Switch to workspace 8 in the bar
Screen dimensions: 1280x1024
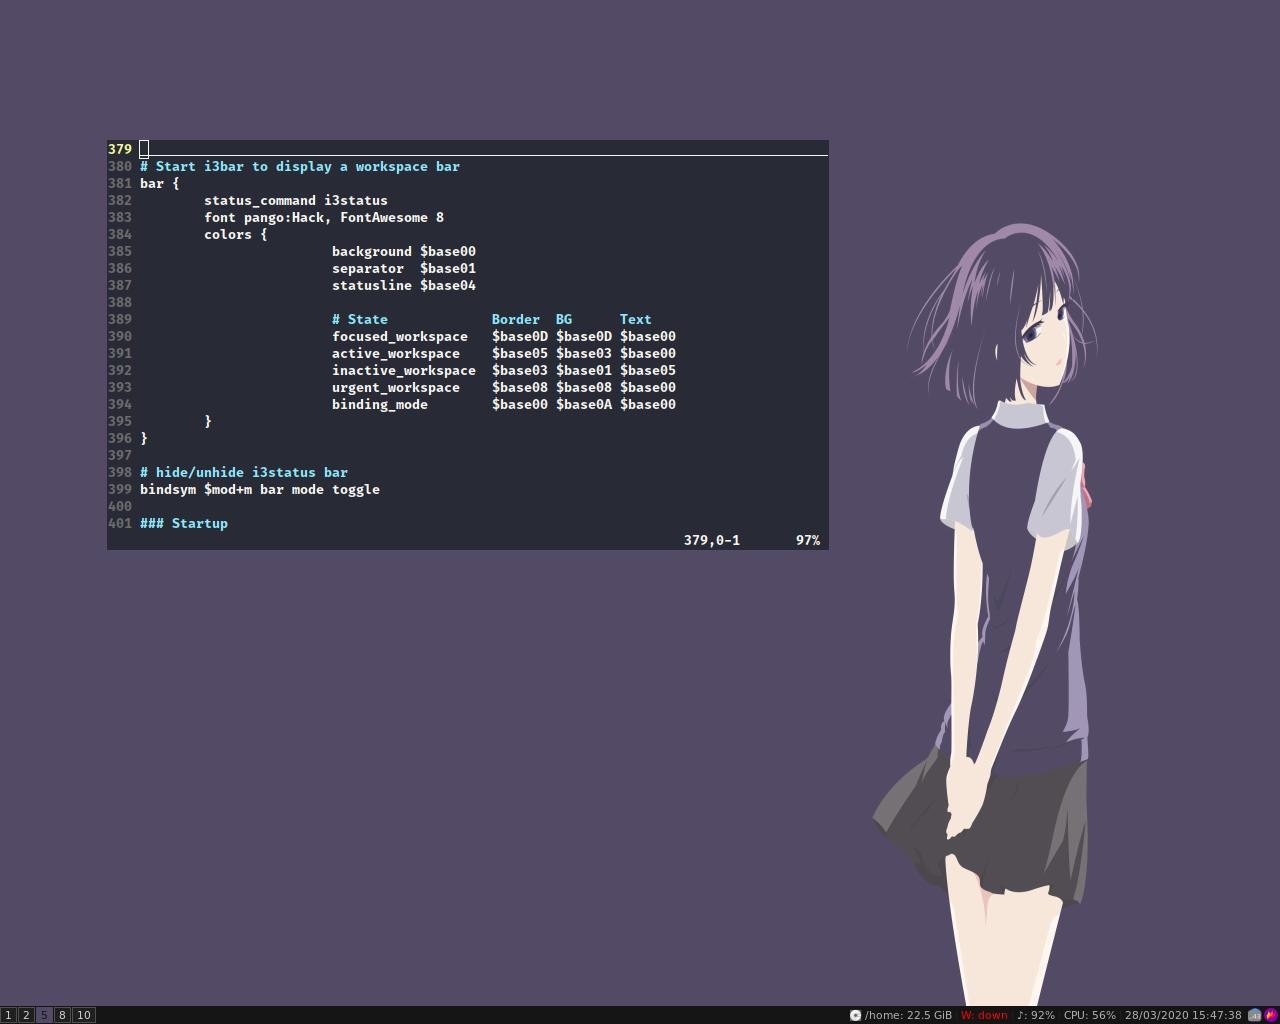click(x=62, y=1015)
